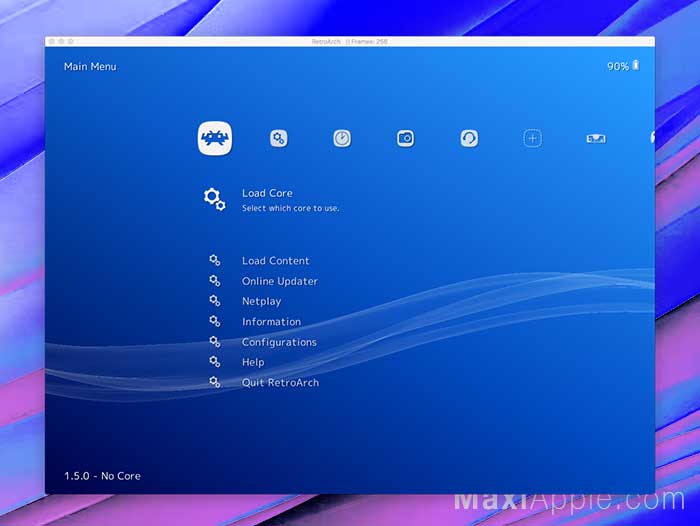Open the Import content plus icon
This screenshot has height=526, width=700.
[x=533, y=138]
